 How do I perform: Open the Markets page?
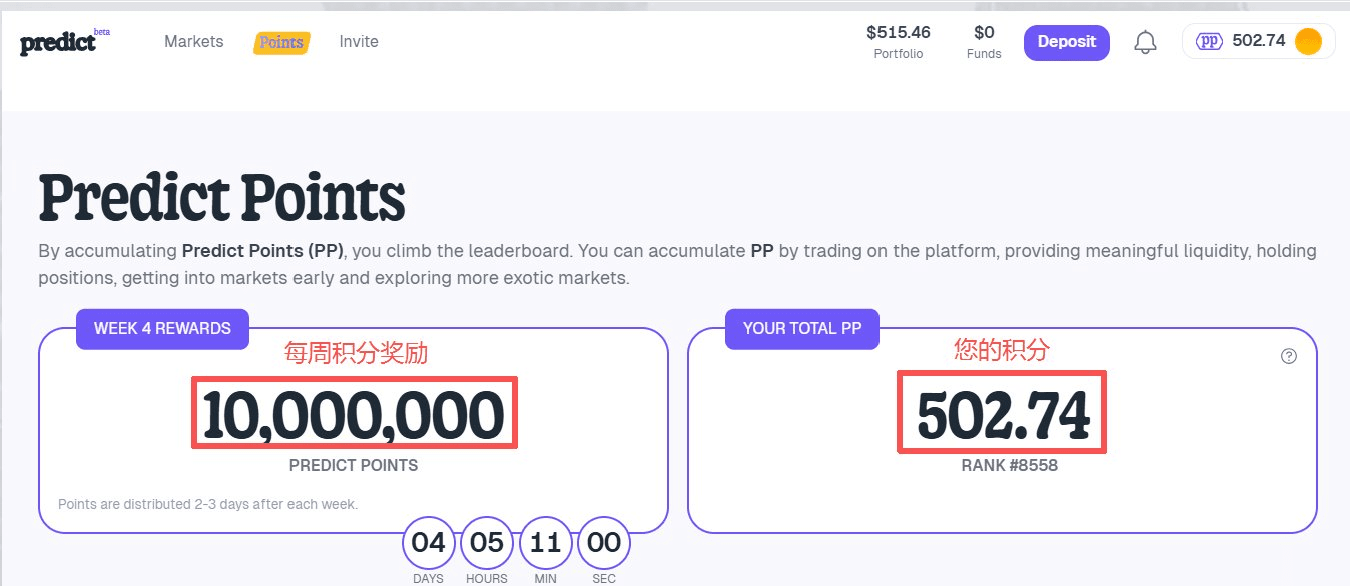(194, 42)
